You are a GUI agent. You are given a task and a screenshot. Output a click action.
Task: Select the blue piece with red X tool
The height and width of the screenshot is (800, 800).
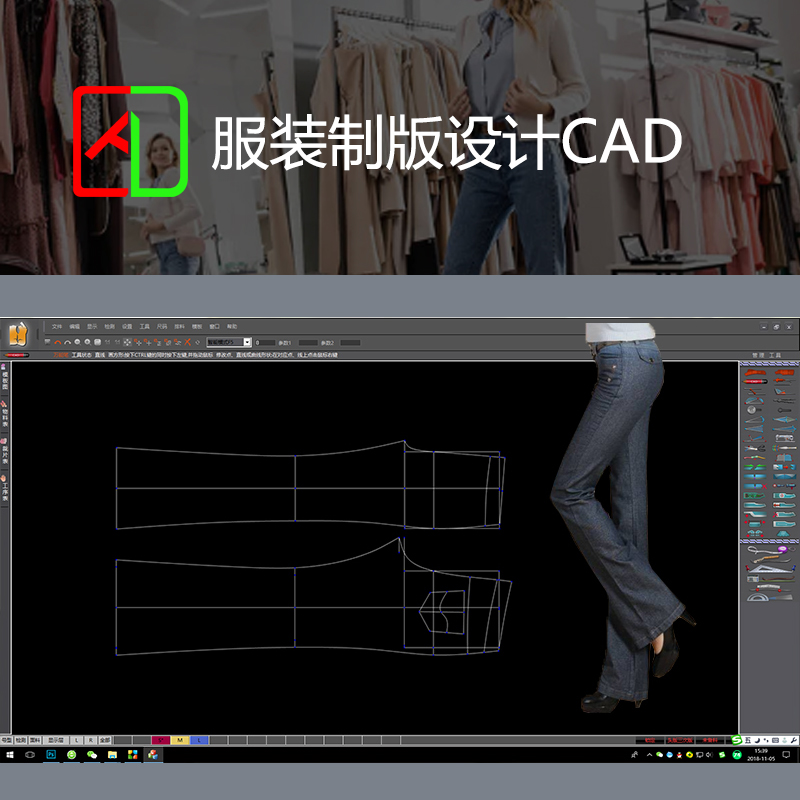point(755,486)
